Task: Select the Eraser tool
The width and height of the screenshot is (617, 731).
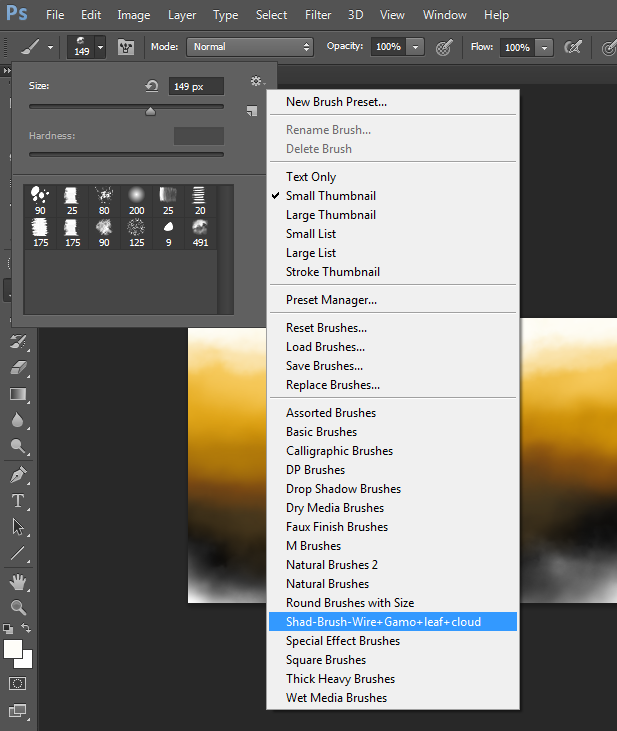Action: [18, 367]
